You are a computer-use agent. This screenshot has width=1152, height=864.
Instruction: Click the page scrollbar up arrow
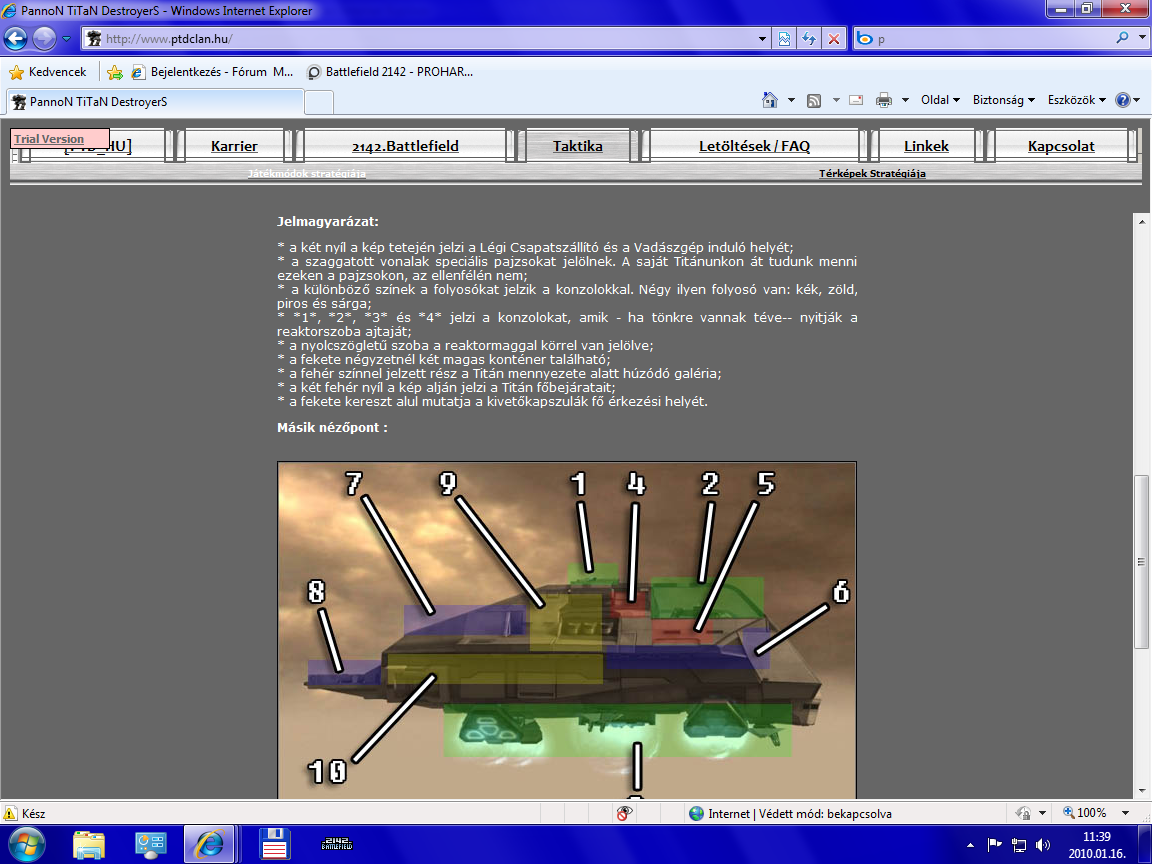click(1142, 221)
